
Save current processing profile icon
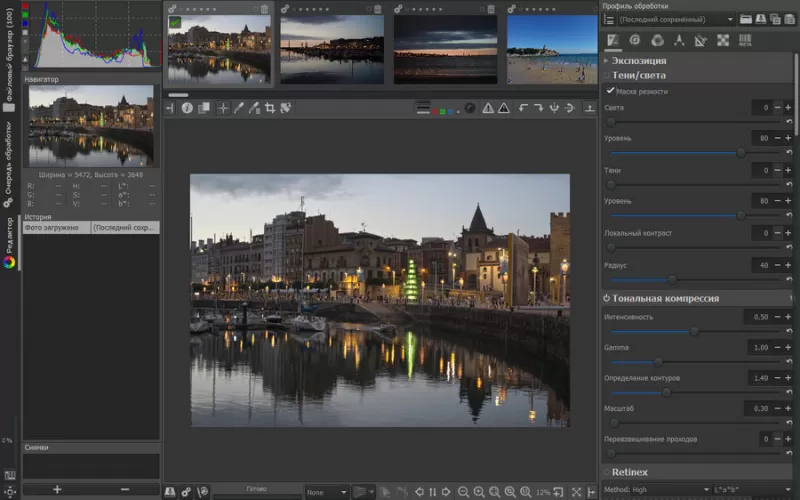[x=761, y=19]
